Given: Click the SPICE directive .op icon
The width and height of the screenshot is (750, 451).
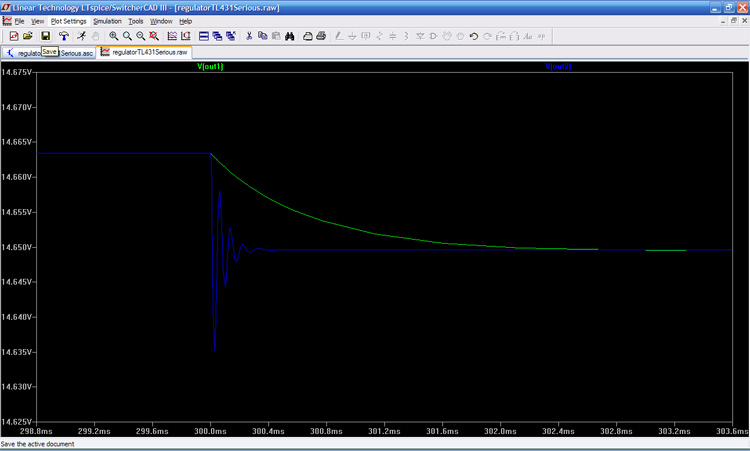Looking at the screenshot, I should point(541,36).
